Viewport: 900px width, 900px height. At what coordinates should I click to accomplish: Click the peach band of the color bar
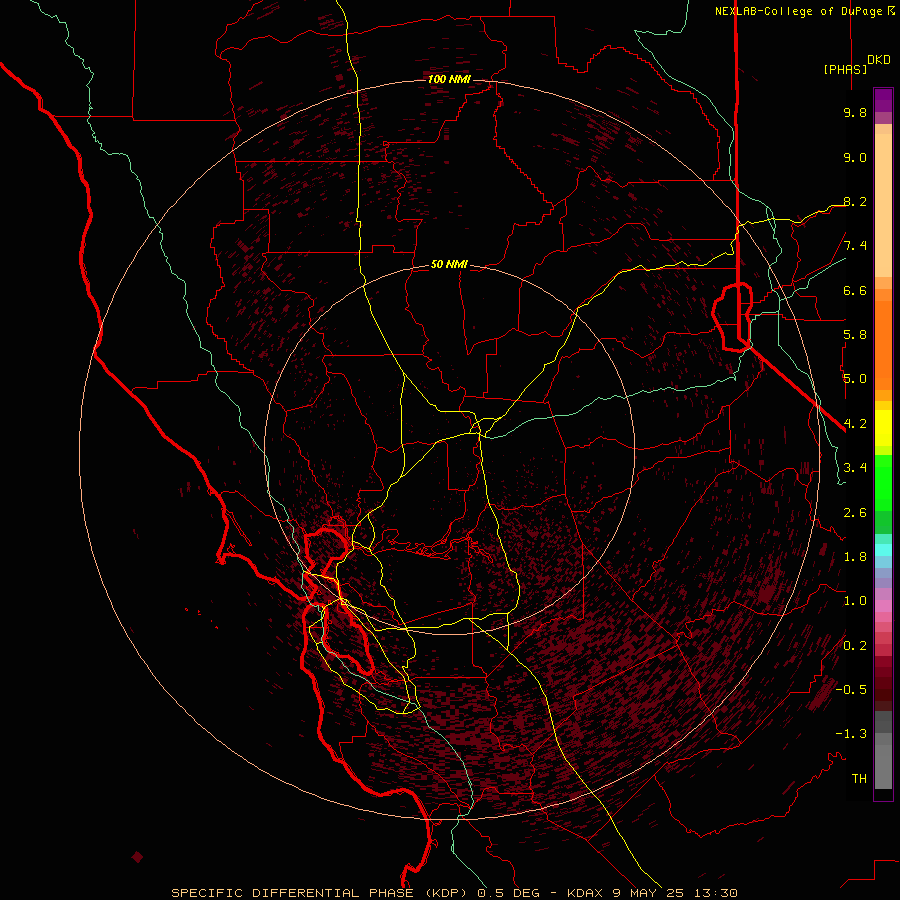[x=883, y=205]
